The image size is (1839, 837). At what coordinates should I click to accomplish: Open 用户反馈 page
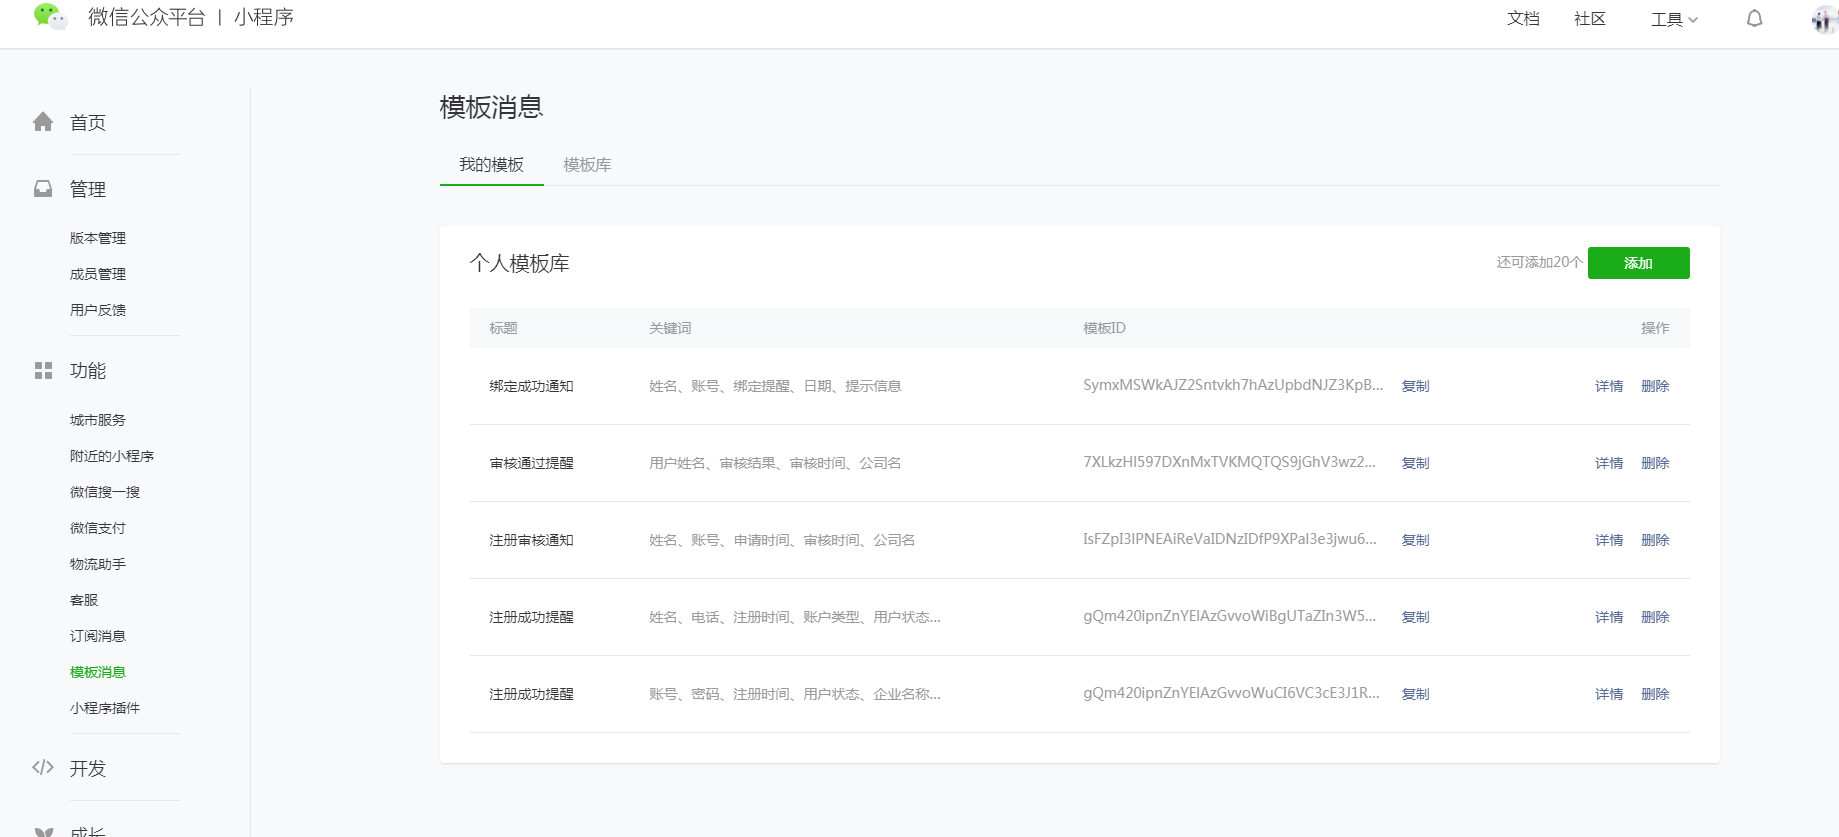point(98,310)
